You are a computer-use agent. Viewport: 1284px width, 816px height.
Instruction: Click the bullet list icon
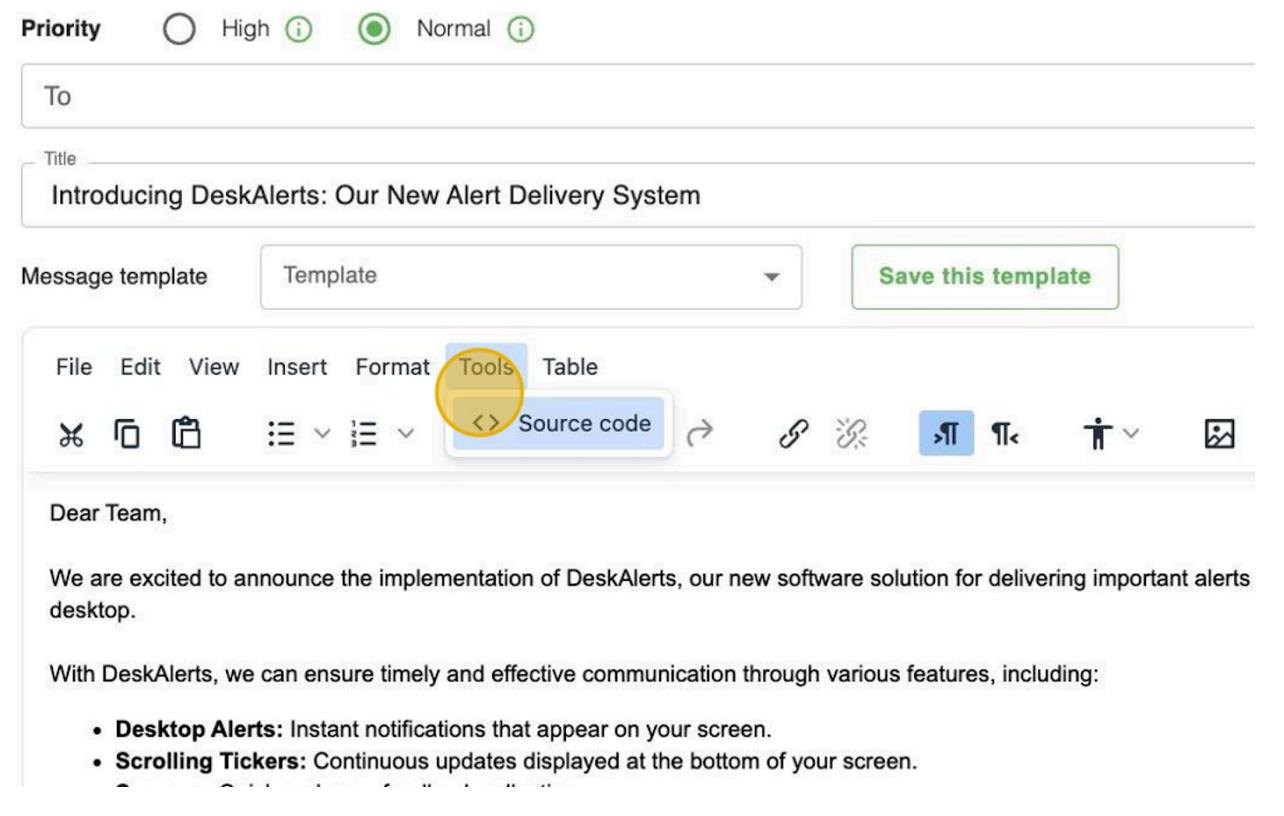(281, 433)
